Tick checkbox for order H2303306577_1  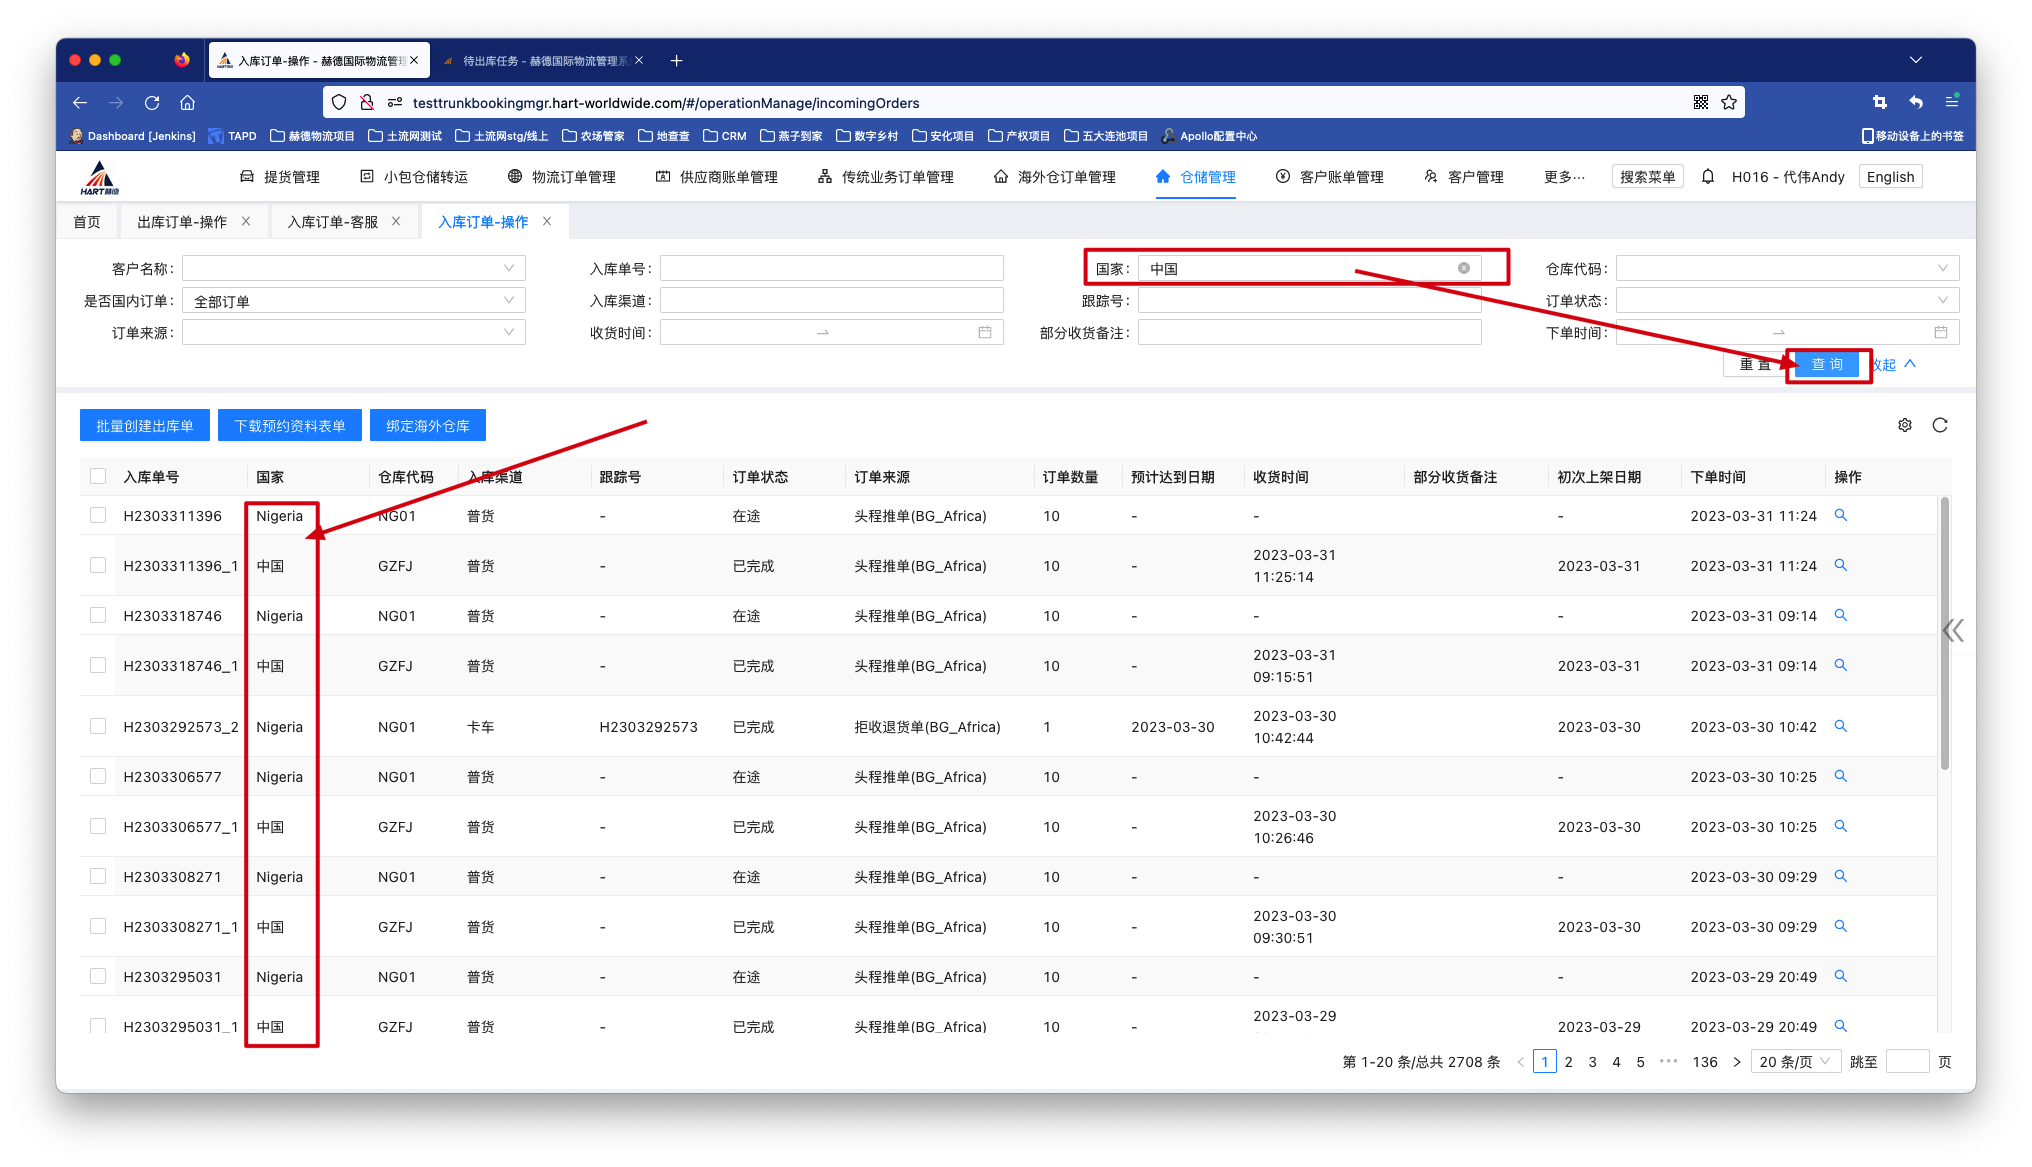pyautogui.click(x=98, y=826)
